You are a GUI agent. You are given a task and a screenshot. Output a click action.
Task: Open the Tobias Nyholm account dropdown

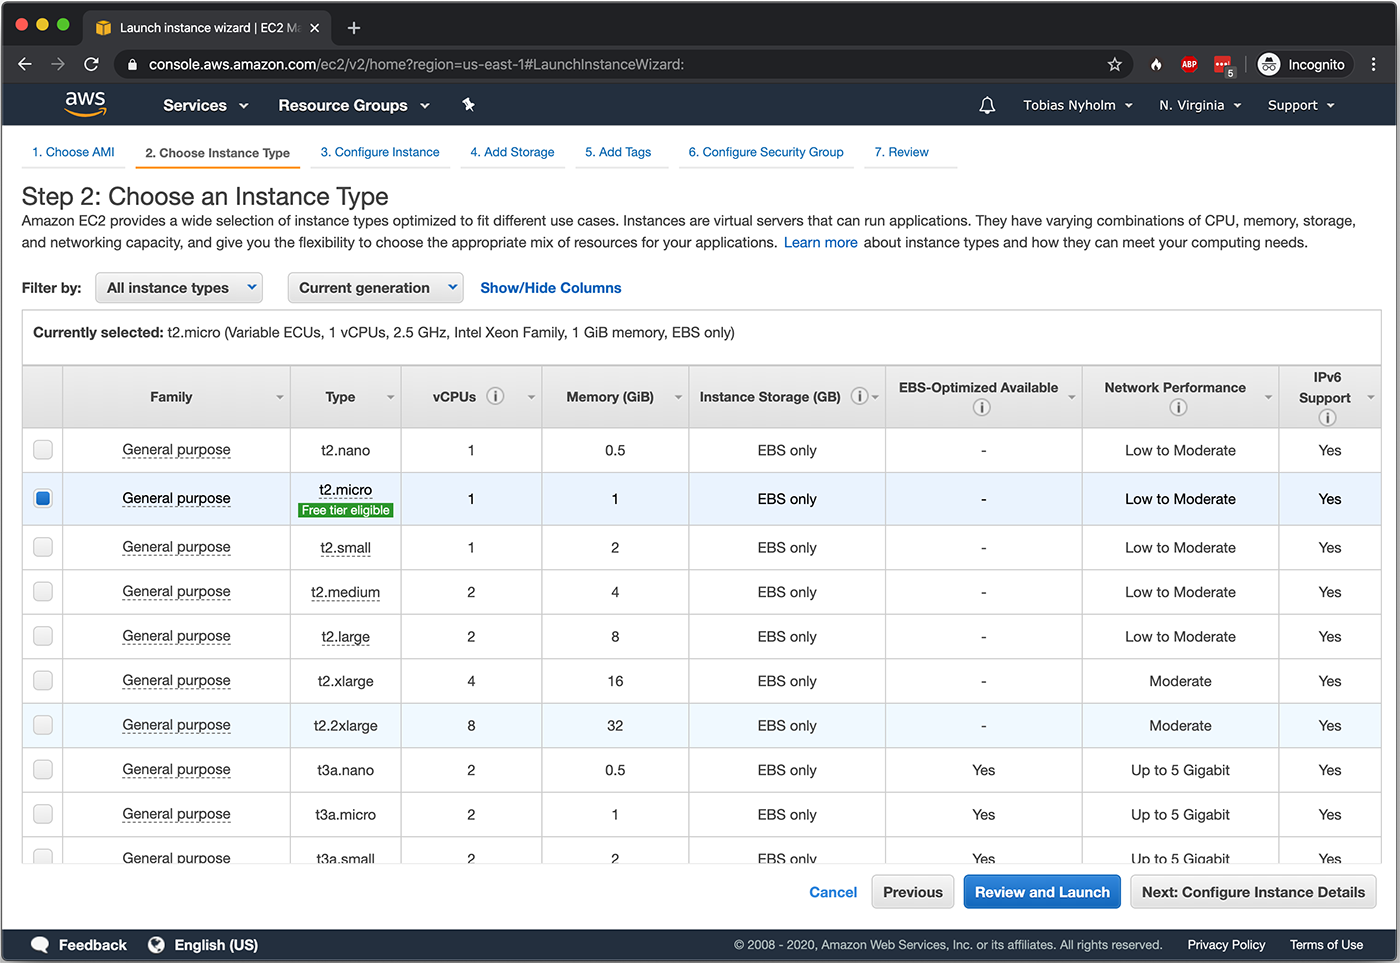(x=1078, y=105)
